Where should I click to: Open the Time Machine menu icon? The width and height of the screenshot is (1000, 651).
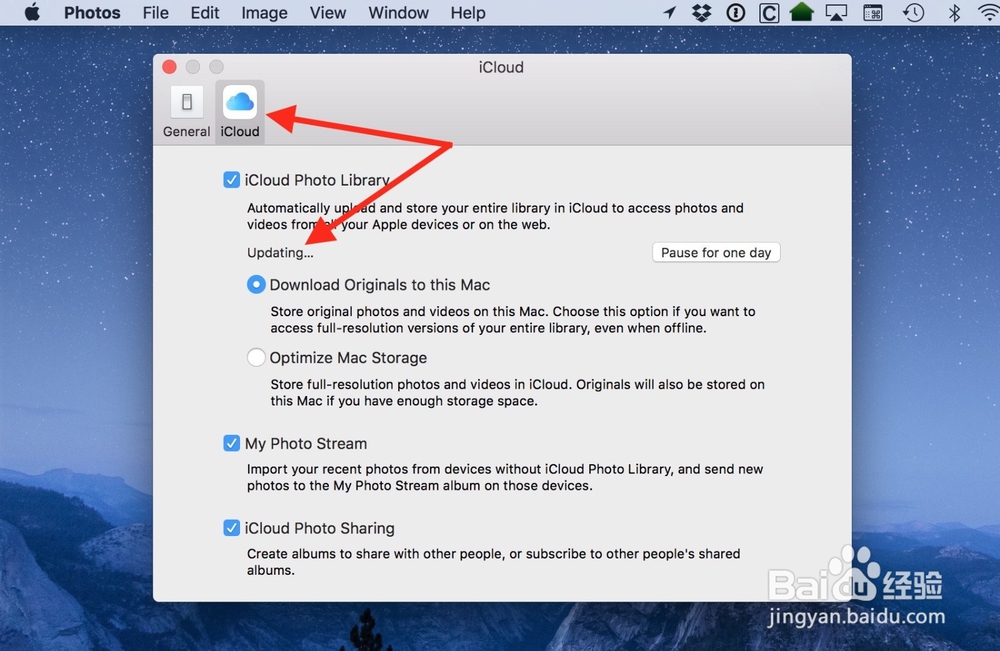[x=913, y=13]
